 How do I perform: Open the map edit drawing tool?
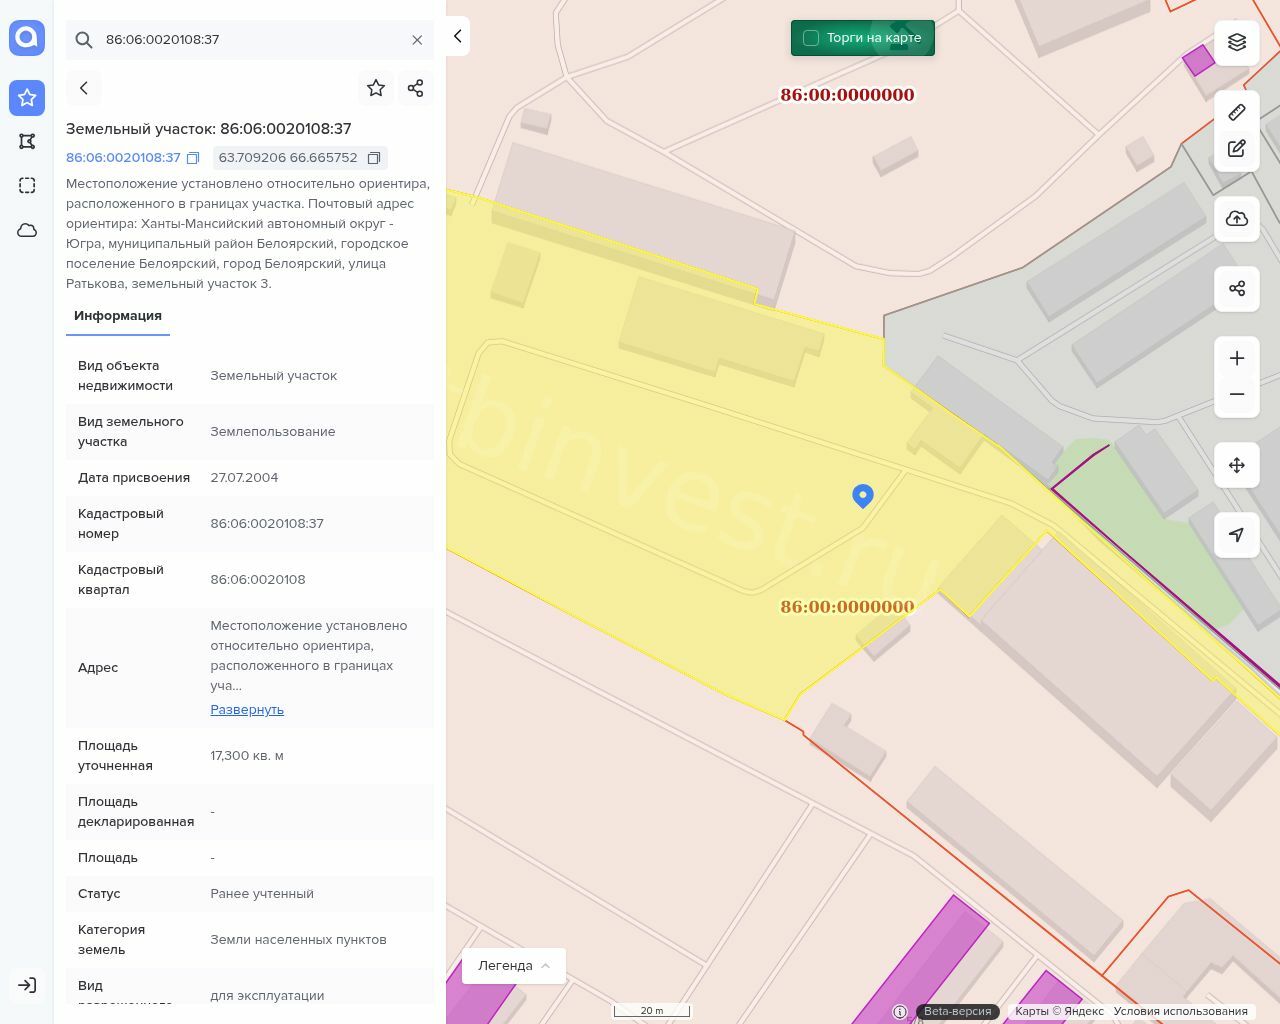coord(1237,149)
